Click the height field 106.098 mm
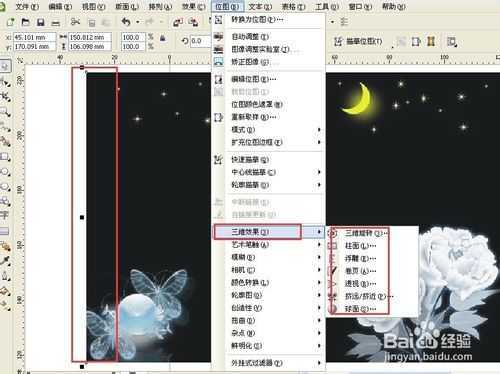 [90, 46]
